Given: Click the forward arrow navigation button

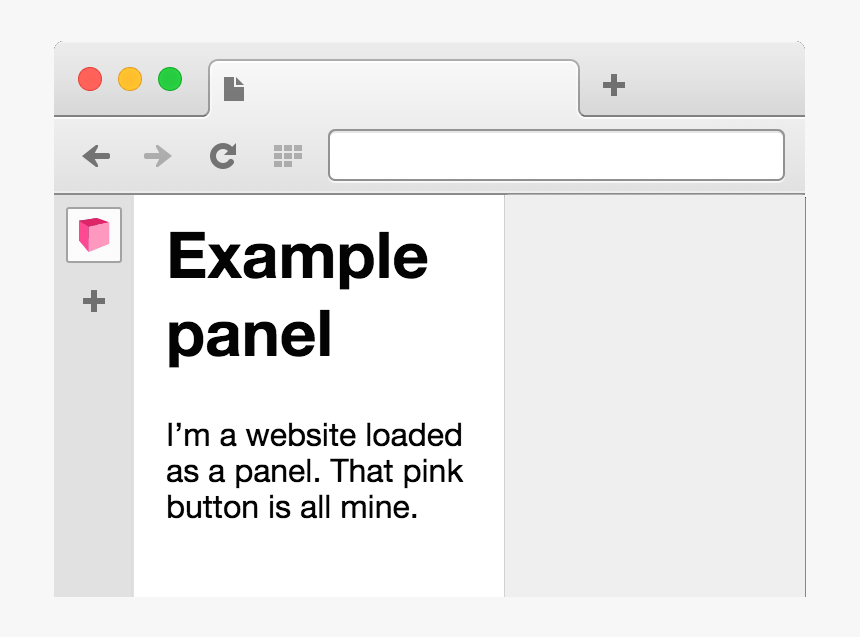Looking at the screenshot, I should 157,156.
